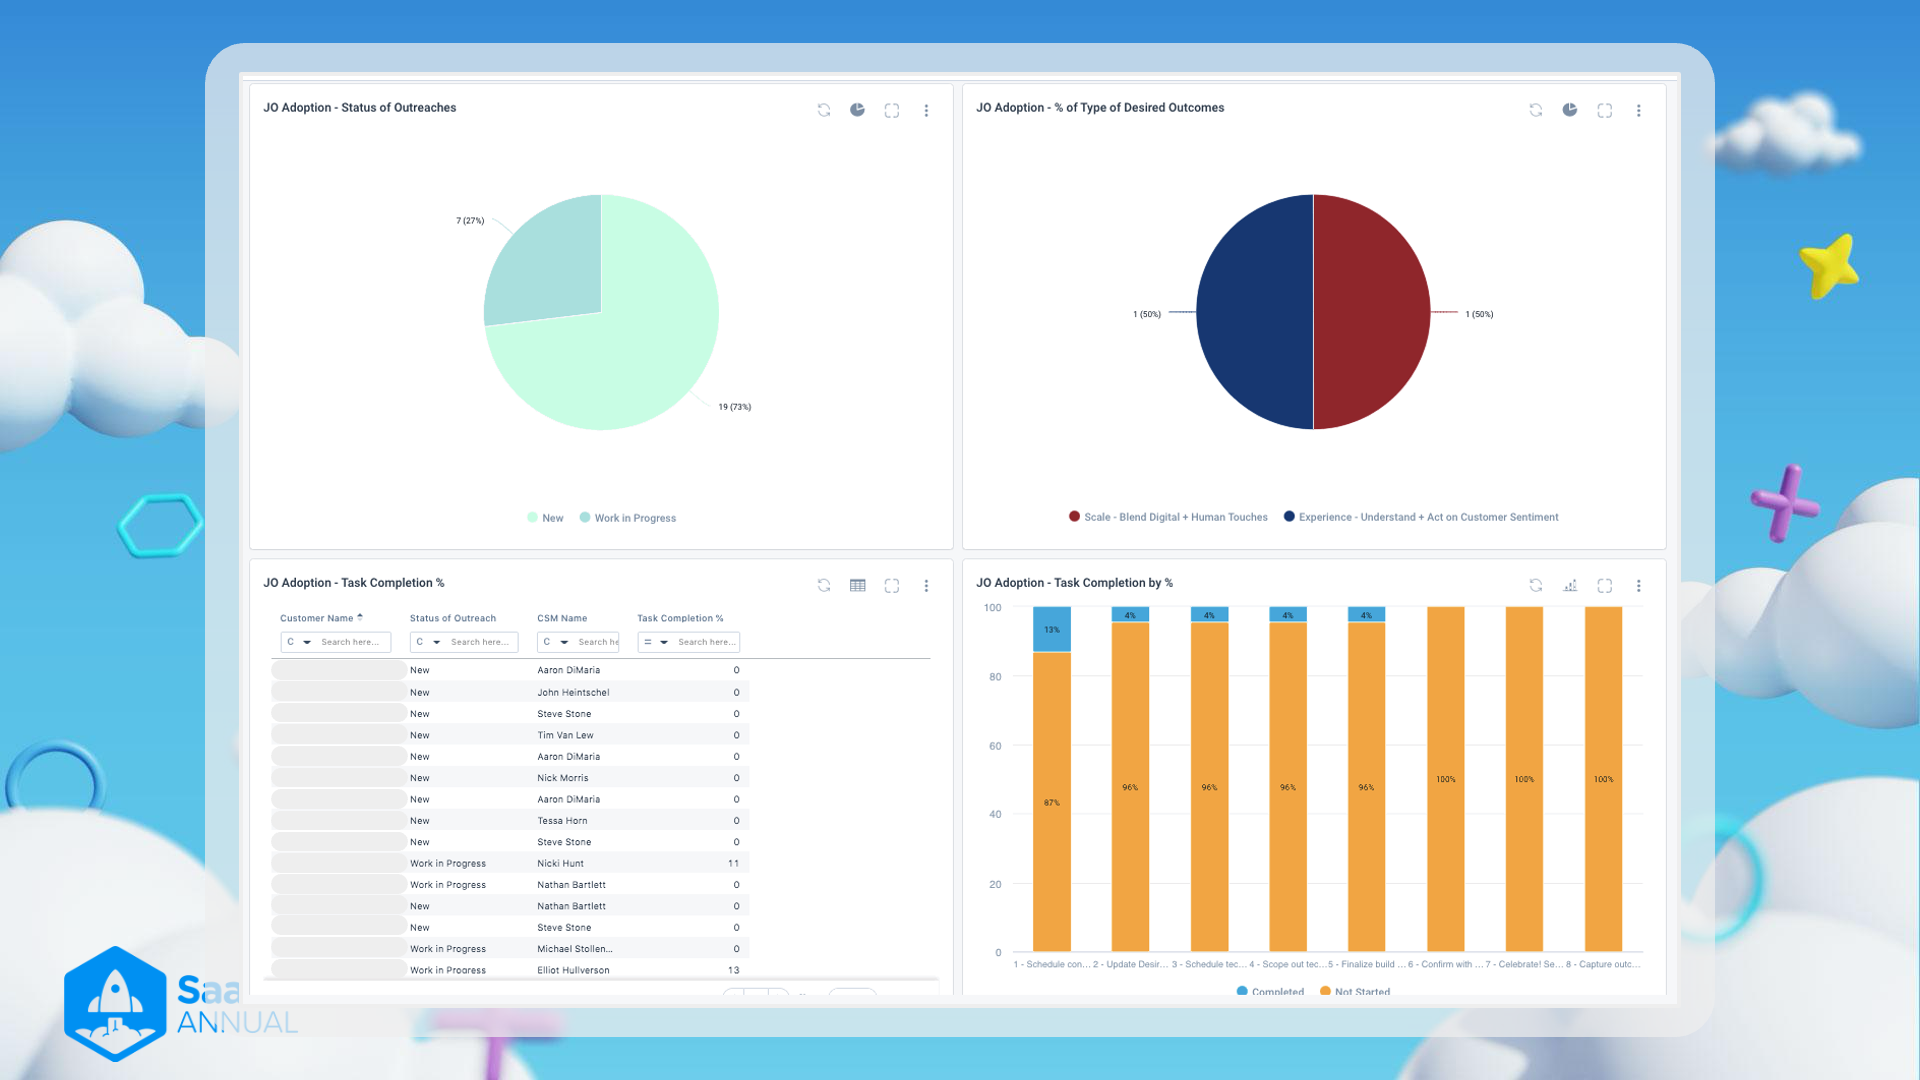Click the 5 - Finalize build axis label
Screen dimensions: 1920x1080
(1366, 964)
